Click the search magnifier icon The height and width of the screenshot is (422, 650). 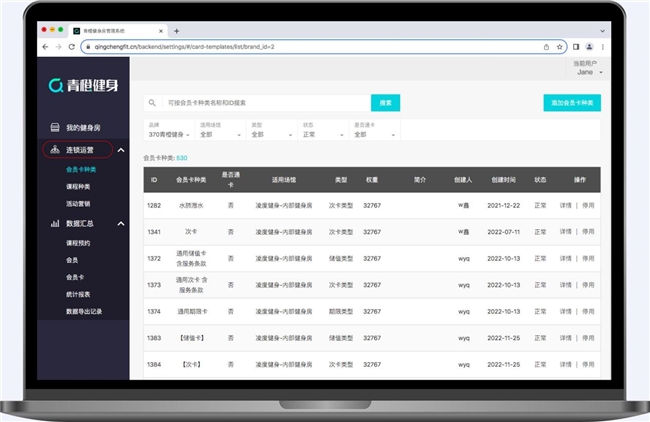point(152,103)
